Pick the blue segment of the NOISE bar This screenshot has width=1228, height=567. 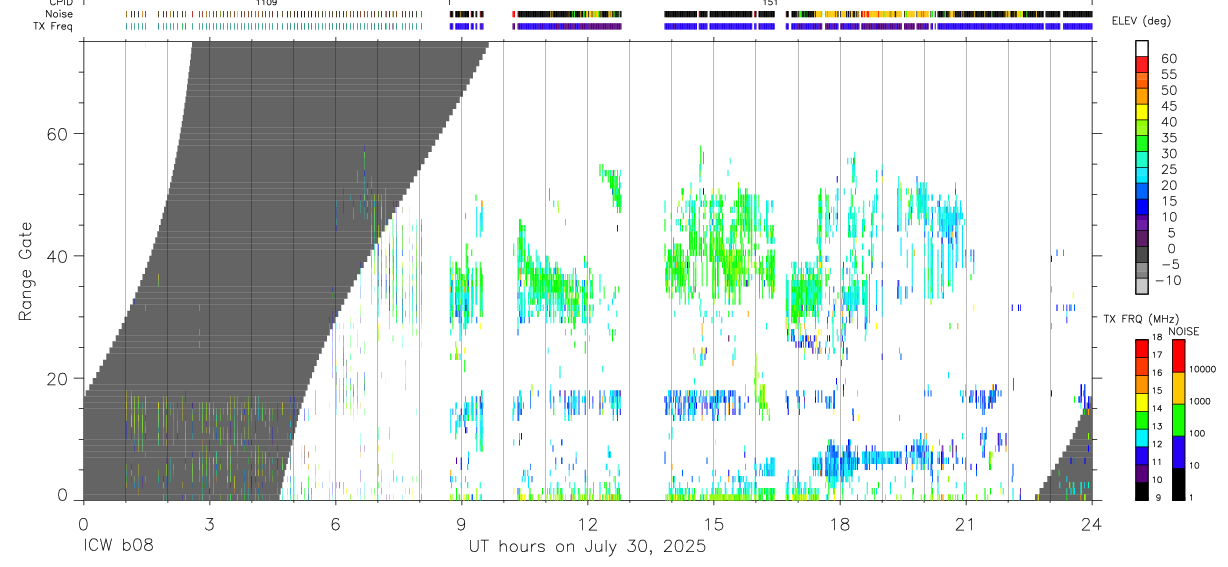coord(1178,452)
